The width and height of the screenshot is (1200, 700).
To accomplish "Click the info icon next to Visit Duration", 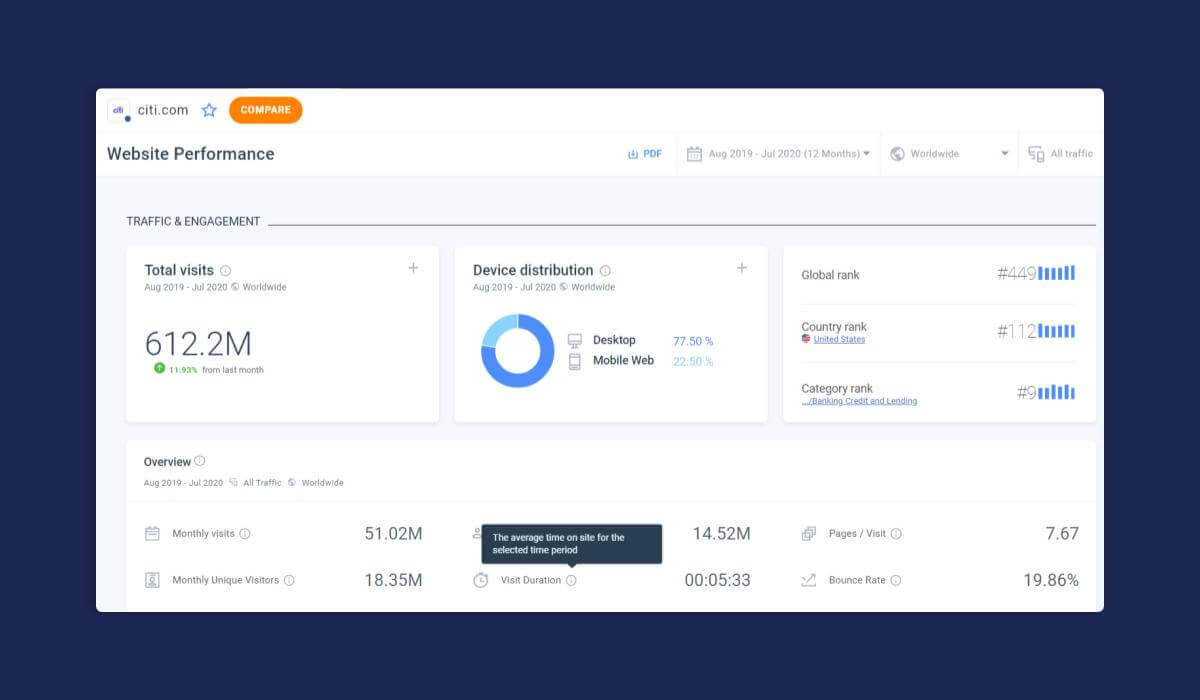I will pyautogui.click(x=571, y=580).
